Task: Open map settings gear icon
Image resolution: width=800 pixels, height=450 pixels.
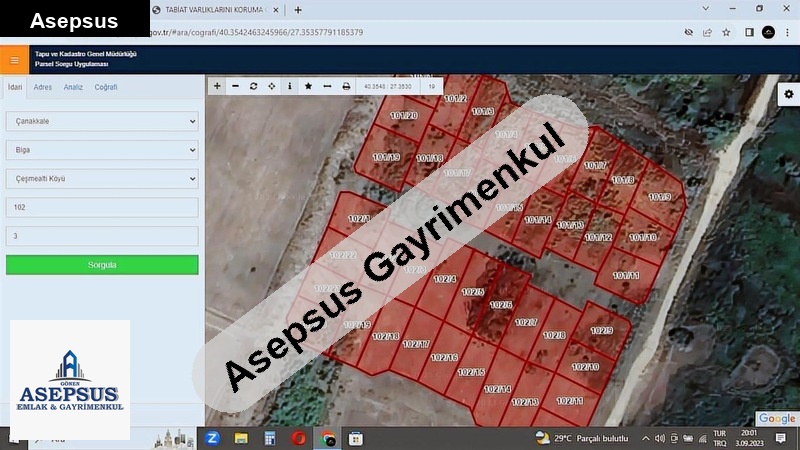Action: [x=789, y=94]
